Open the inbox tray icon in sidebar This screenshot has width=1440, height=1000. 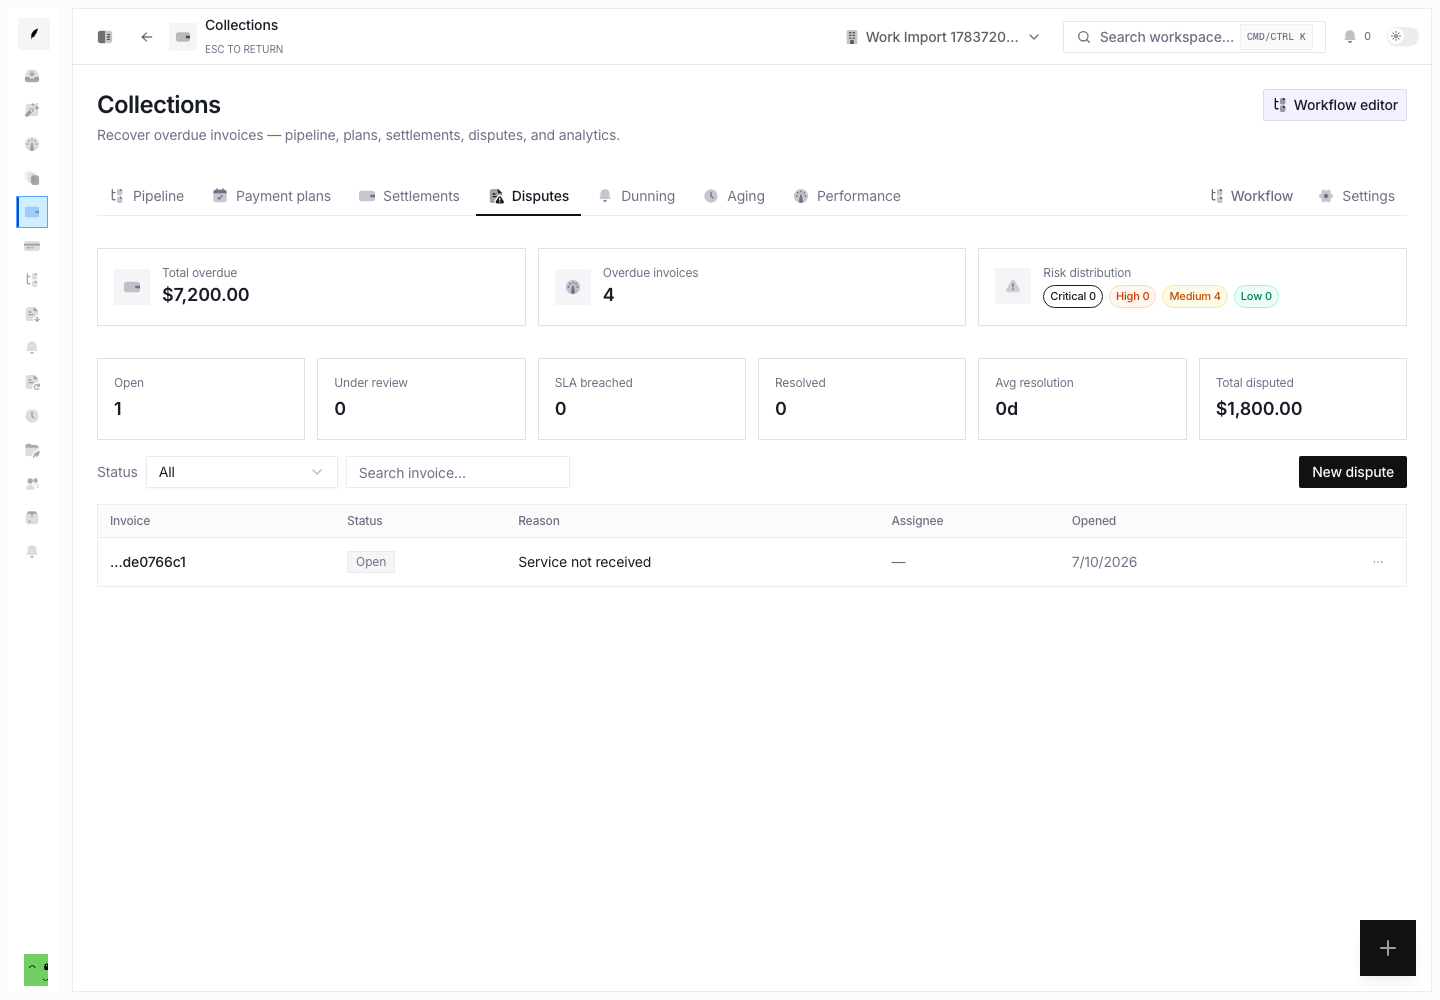(32, 76)
